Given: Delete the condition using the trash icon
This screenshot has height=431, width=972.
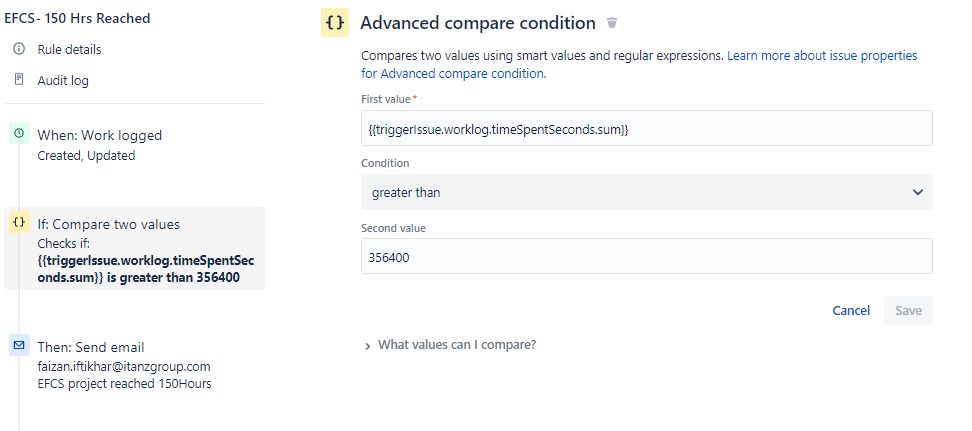Looking at the screenshot, I should tap(613, 23).
